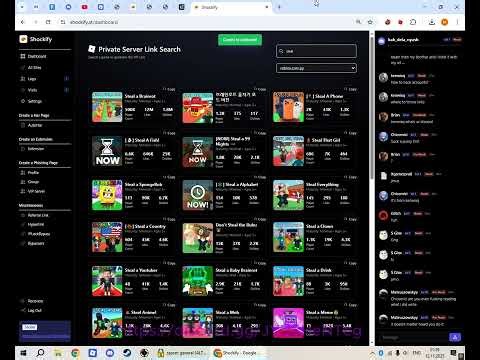Select the Steal a Spongebob thumbnail
480x360 pixels.
[x=107, y=195]
